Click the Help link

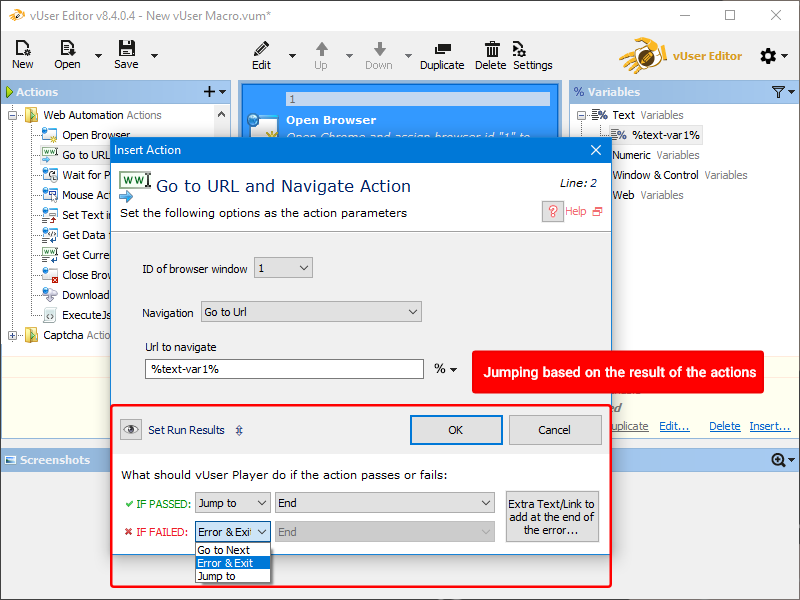click(x=576, y=211)
